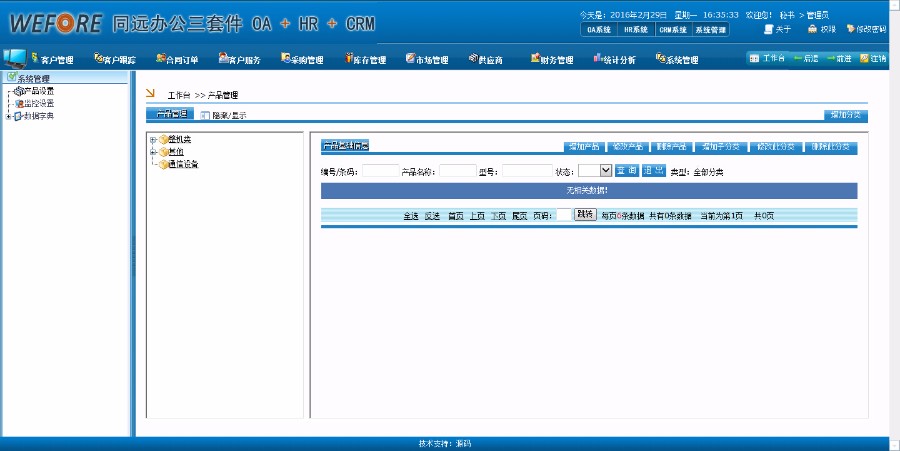Click the 删除产品 button
900x451 pixels.
point(672,147)
